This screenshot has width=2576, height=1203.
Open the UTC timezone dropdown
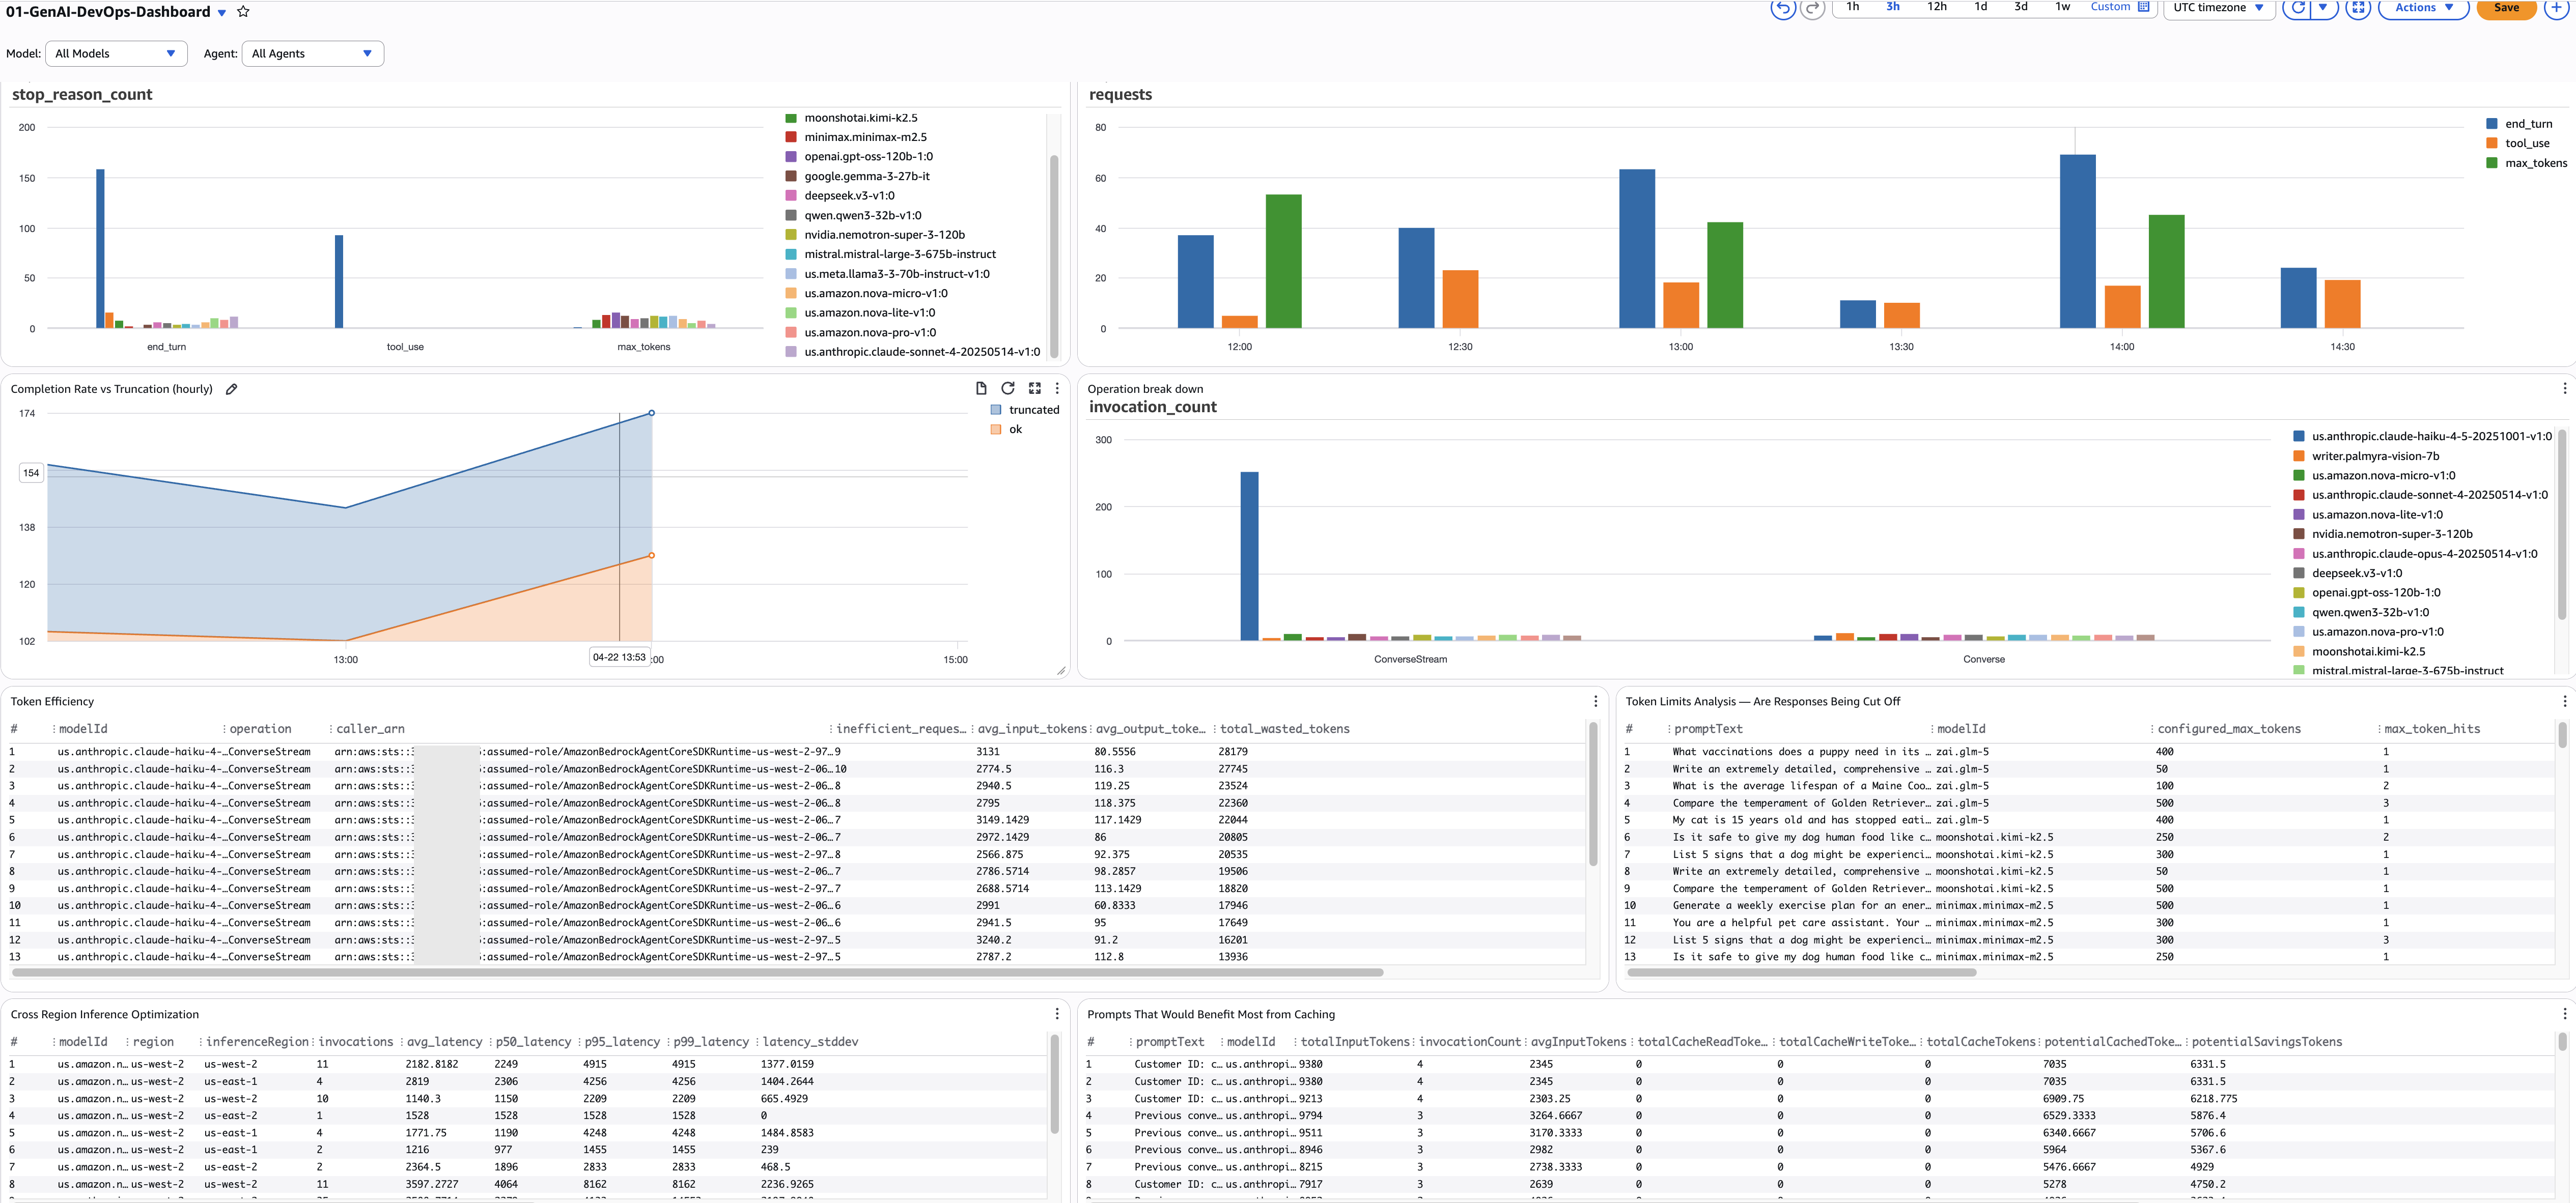click(2218, 8)
